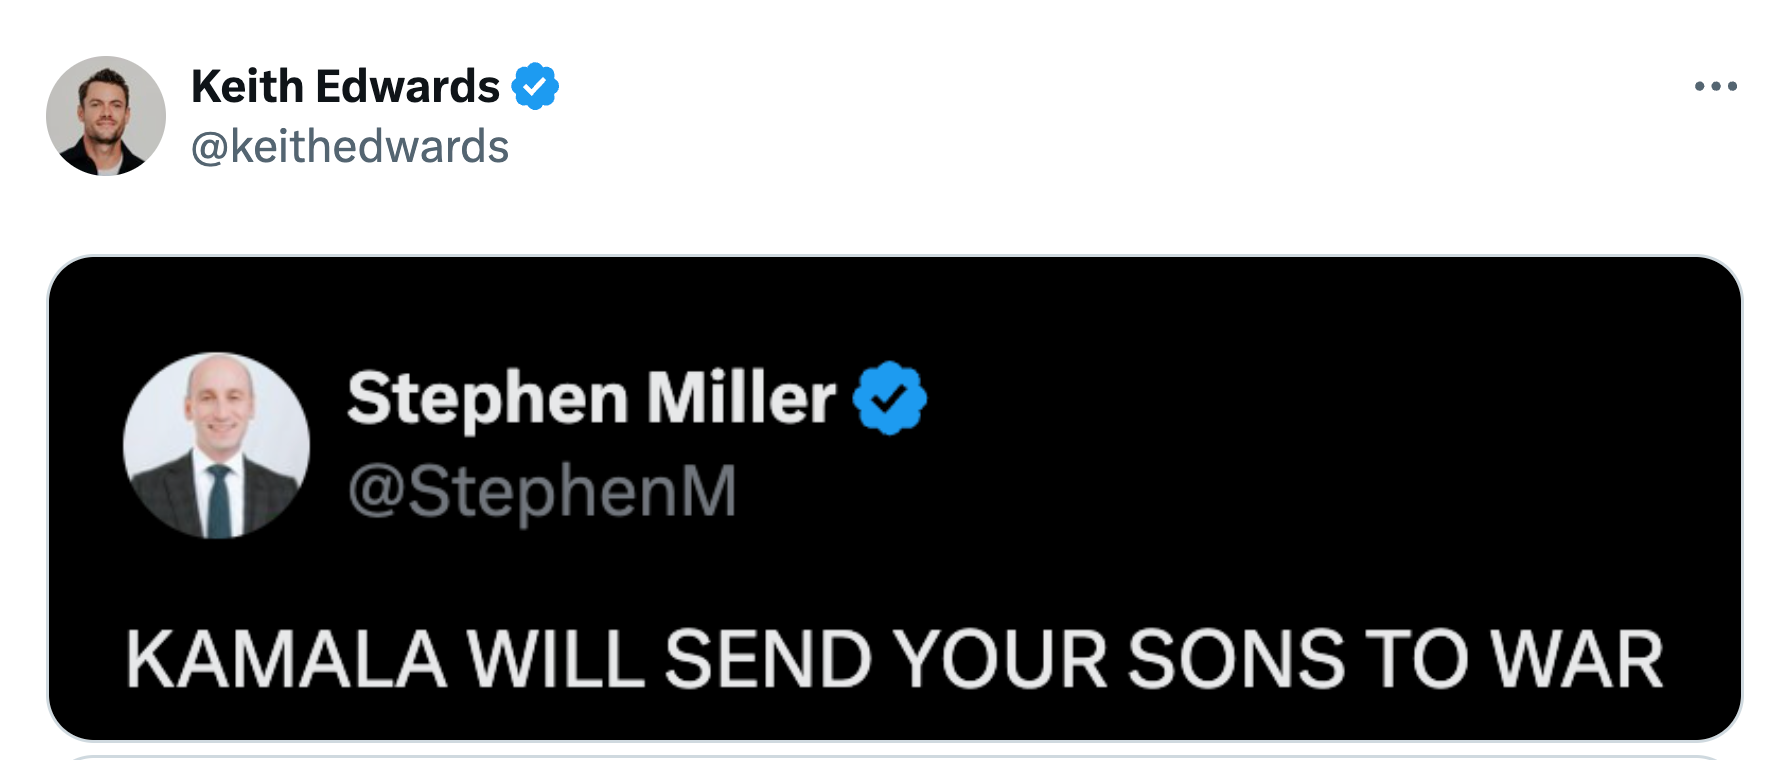Click blank header space left of More options
The image size is (1779, 760).
point(1100,110)
